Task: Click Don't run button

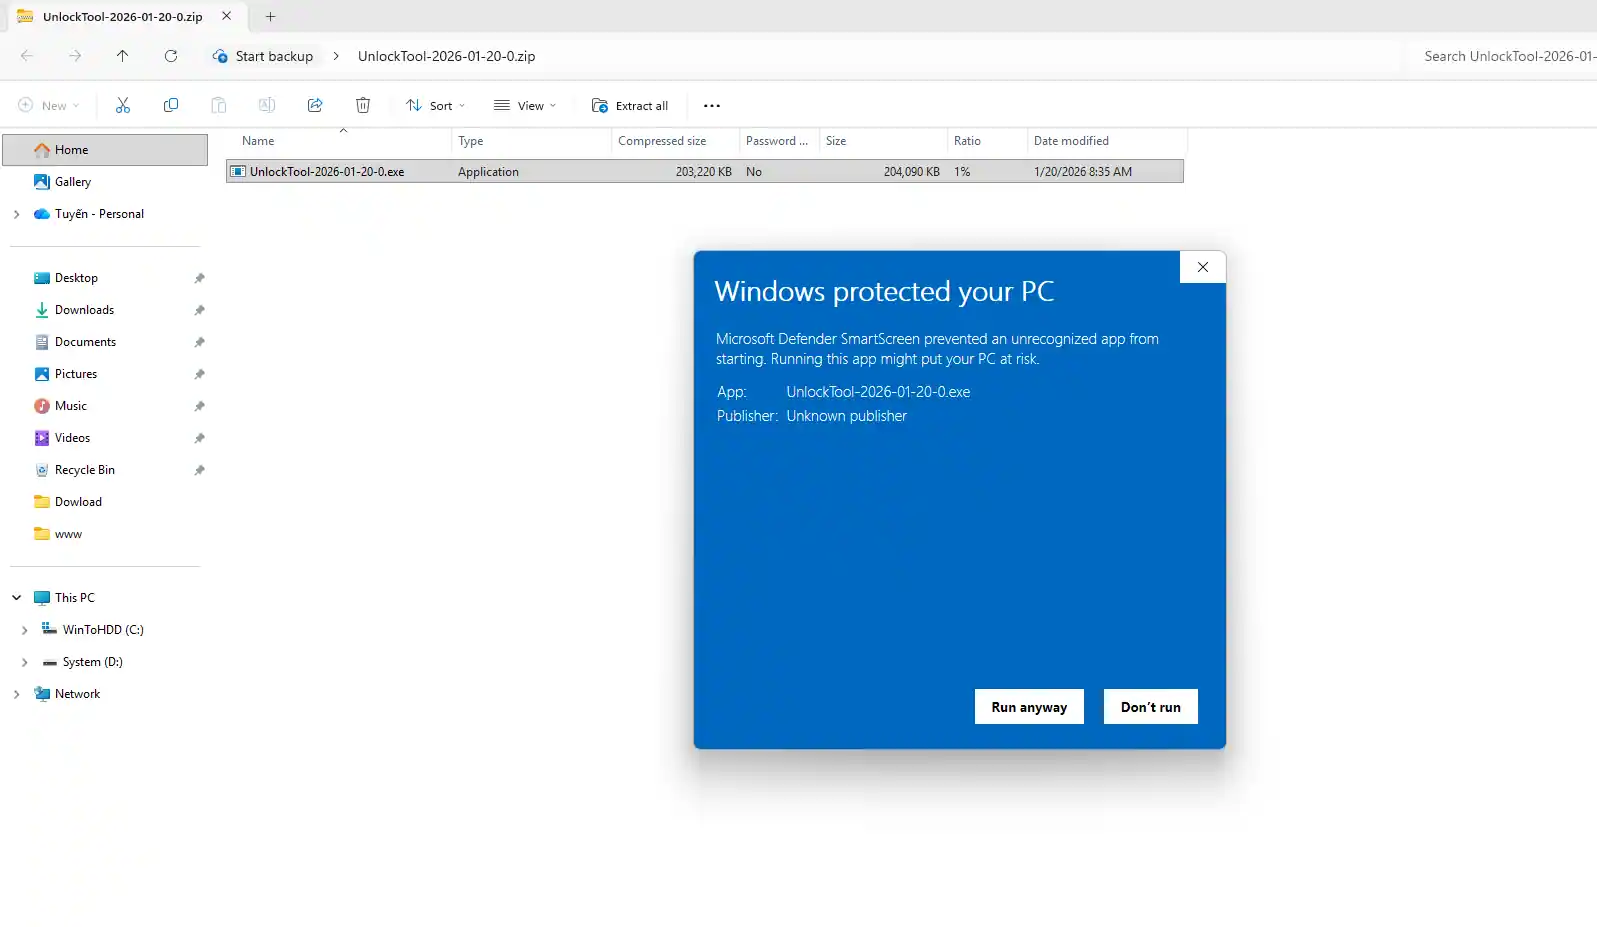Action: [x=1151, y=707]
